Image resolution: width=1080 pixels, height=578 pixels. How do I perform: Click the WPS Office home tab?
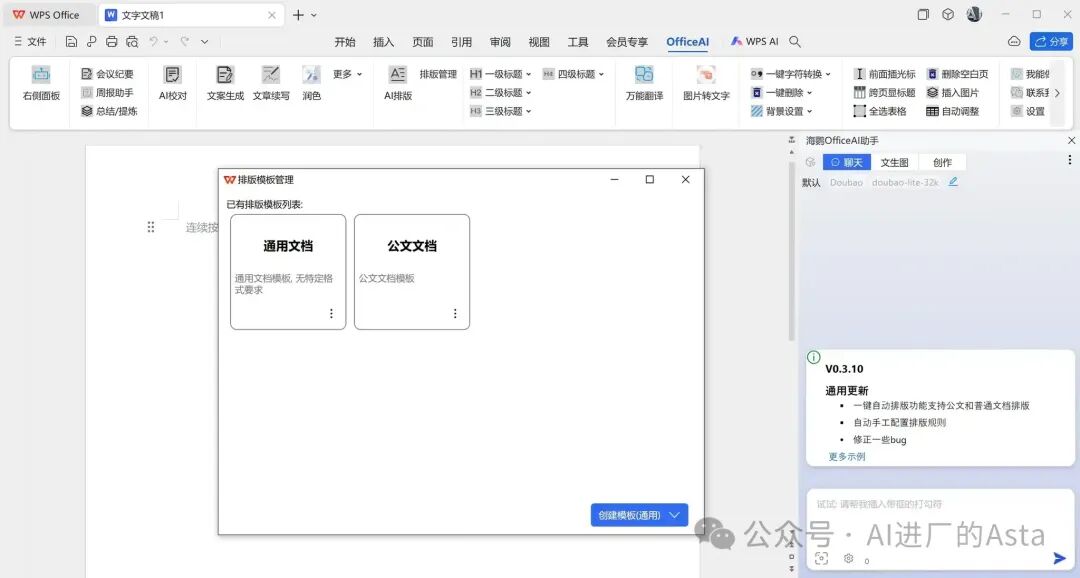tap(46, 15)
